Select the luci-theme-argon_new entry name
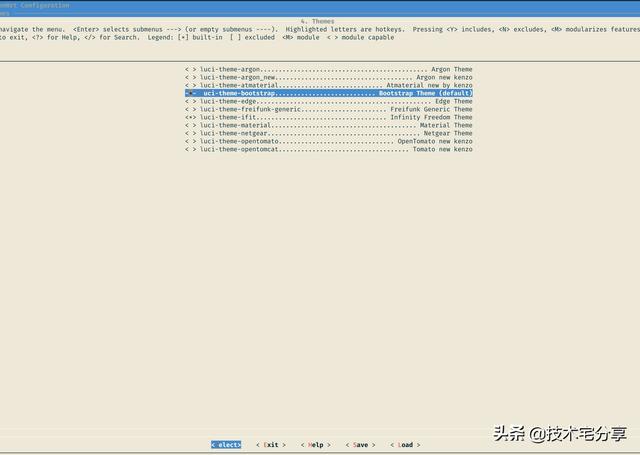Viewport: 640px width, 455px height. [238, 78]
